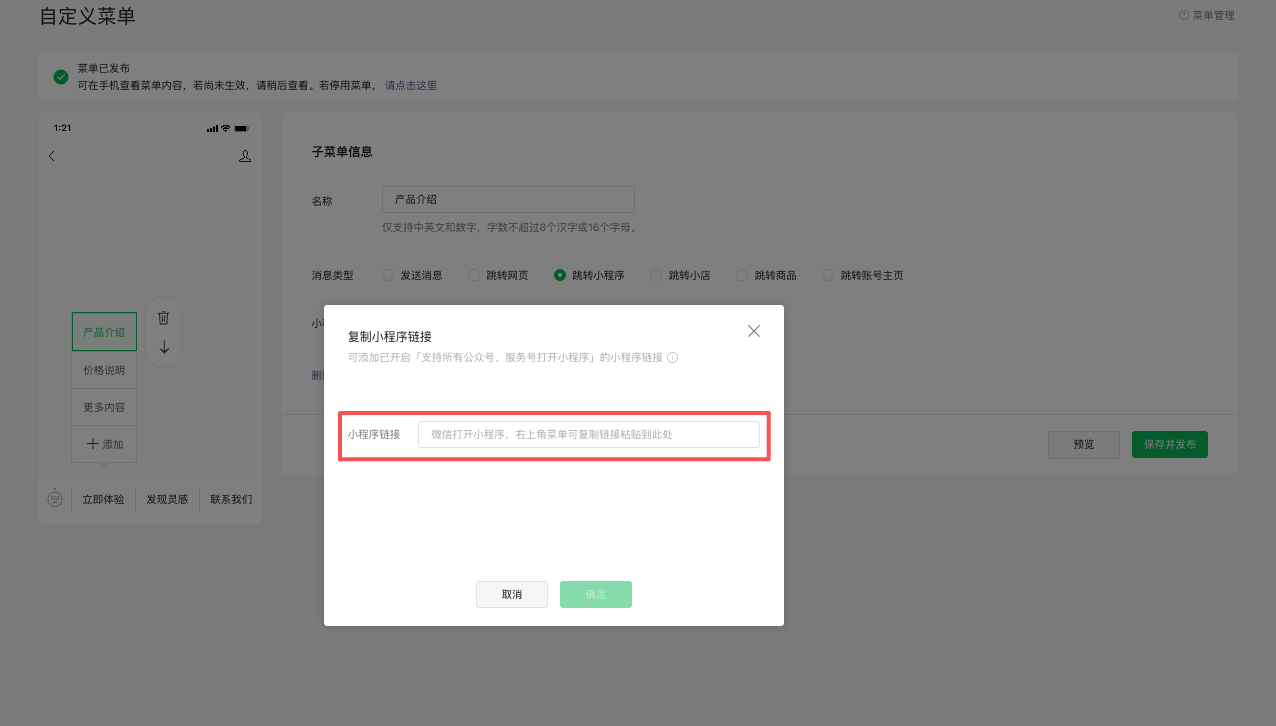The height and width of the screenshot is (726, 1276).
Task: Click the 保存并发布 button
Action: pos(1169,445)
